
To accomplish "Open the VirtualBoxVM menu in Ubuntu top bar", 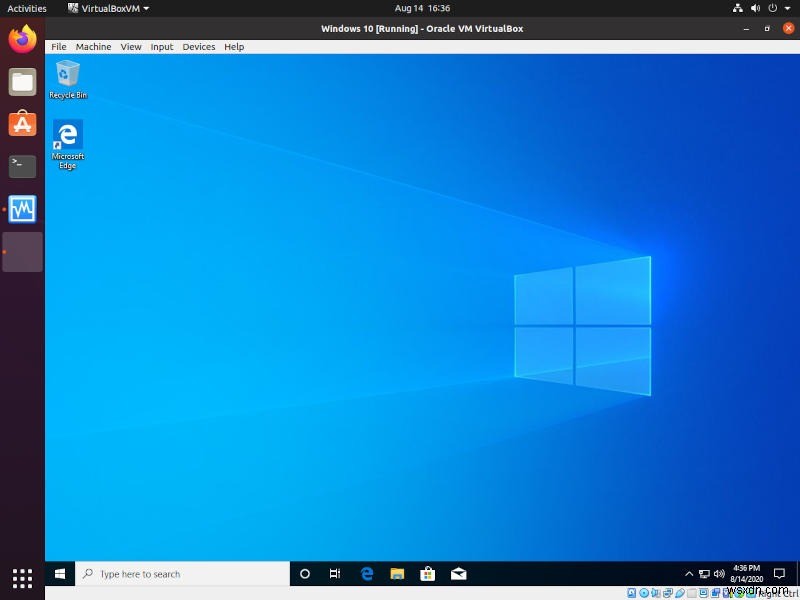I will click(x=107, y=8).
